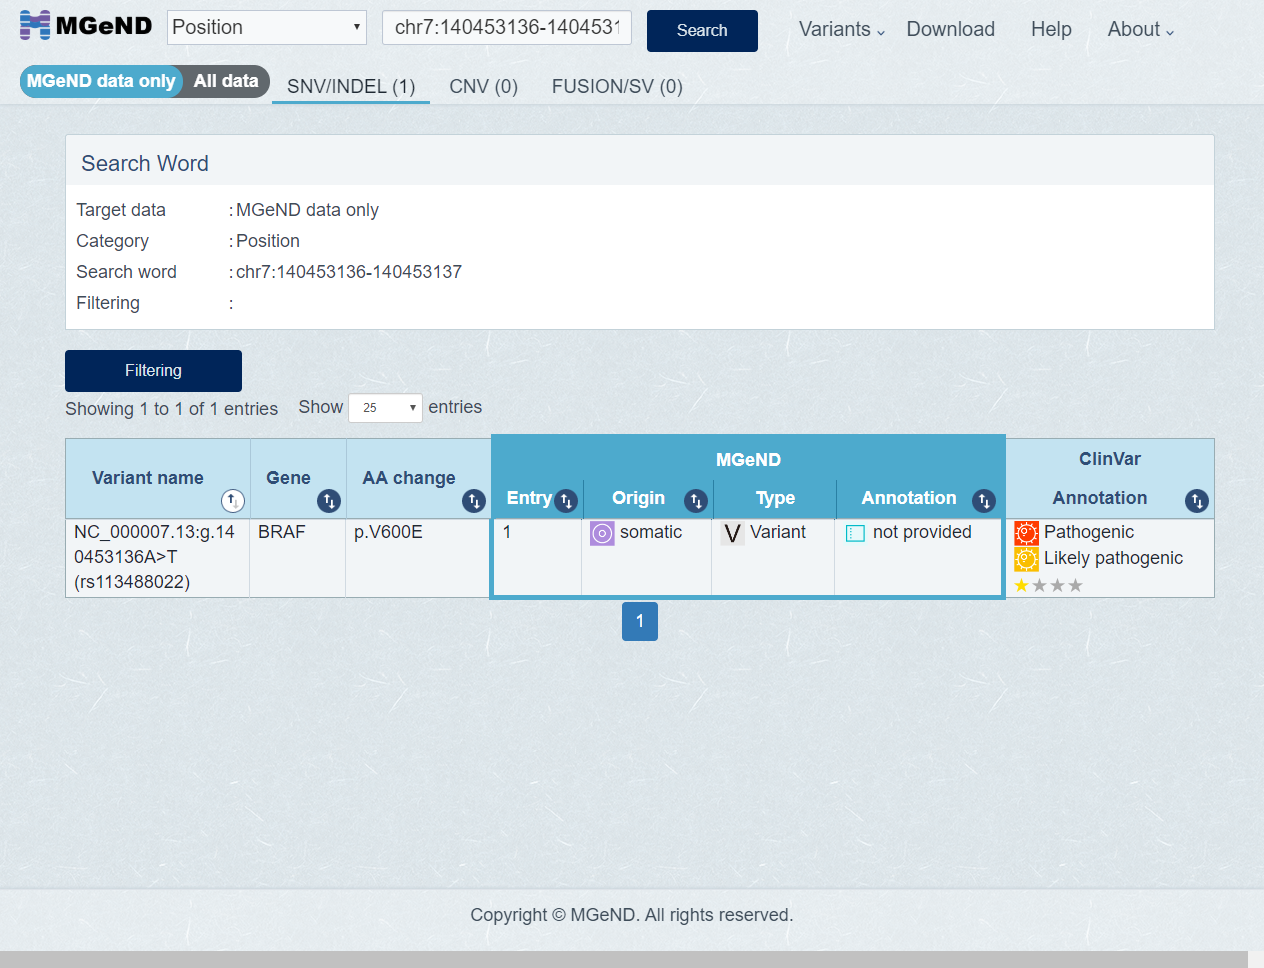Expand the Variants menu
This screenshot has height=968, width=1264.
[842, 30]
